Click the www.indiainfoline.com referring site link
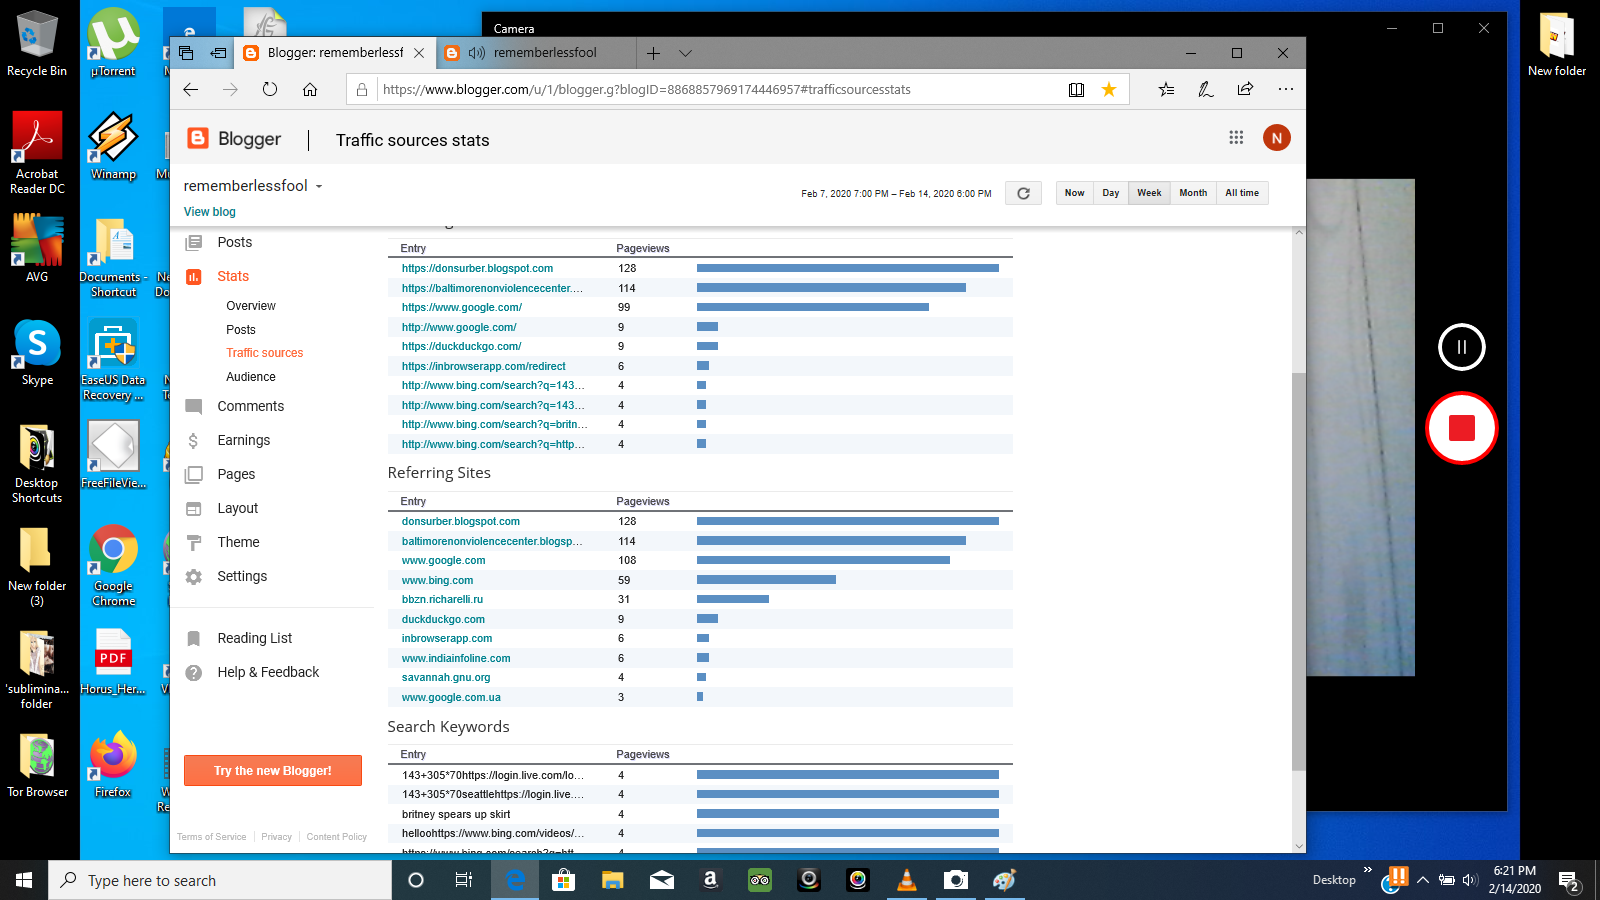The height and width of the screenshot is (900, 1600). pyautogui.click(x=456, y=658)
